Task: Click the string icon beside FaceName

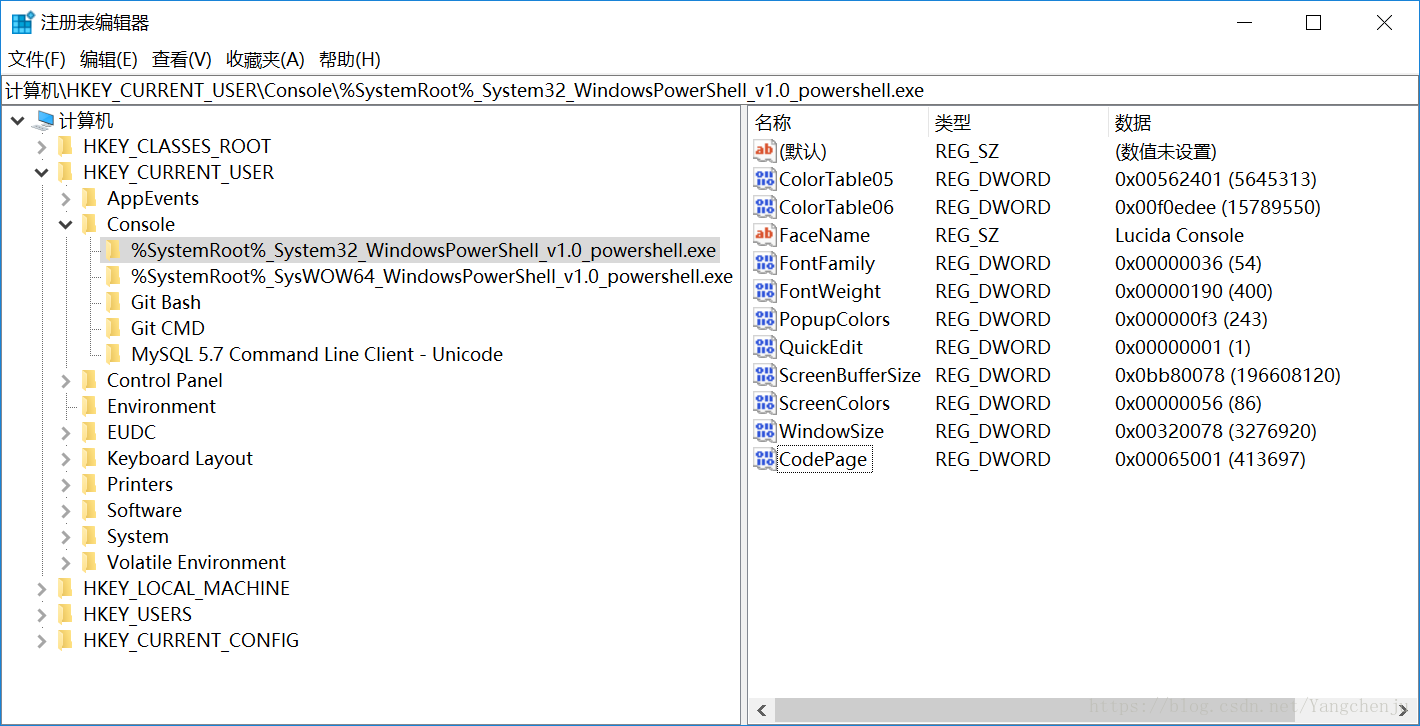Action: coord(765,235)
